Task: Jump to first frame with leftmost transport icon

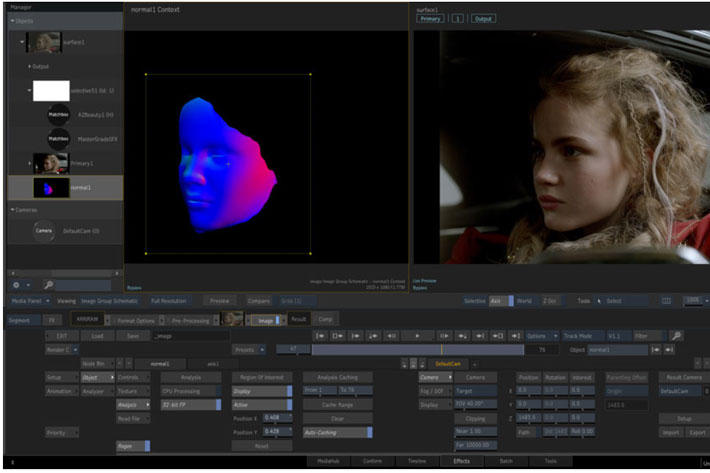Action: (x=320, y=336)
